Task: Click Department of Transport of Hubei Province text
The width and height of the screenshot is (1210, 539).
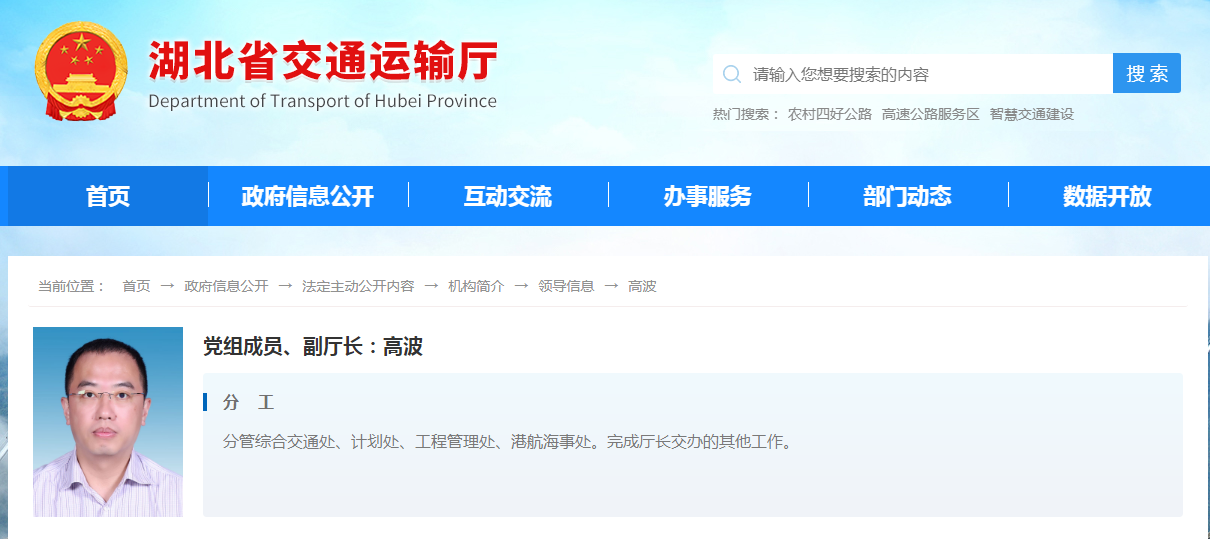Action: pos(322,101)
